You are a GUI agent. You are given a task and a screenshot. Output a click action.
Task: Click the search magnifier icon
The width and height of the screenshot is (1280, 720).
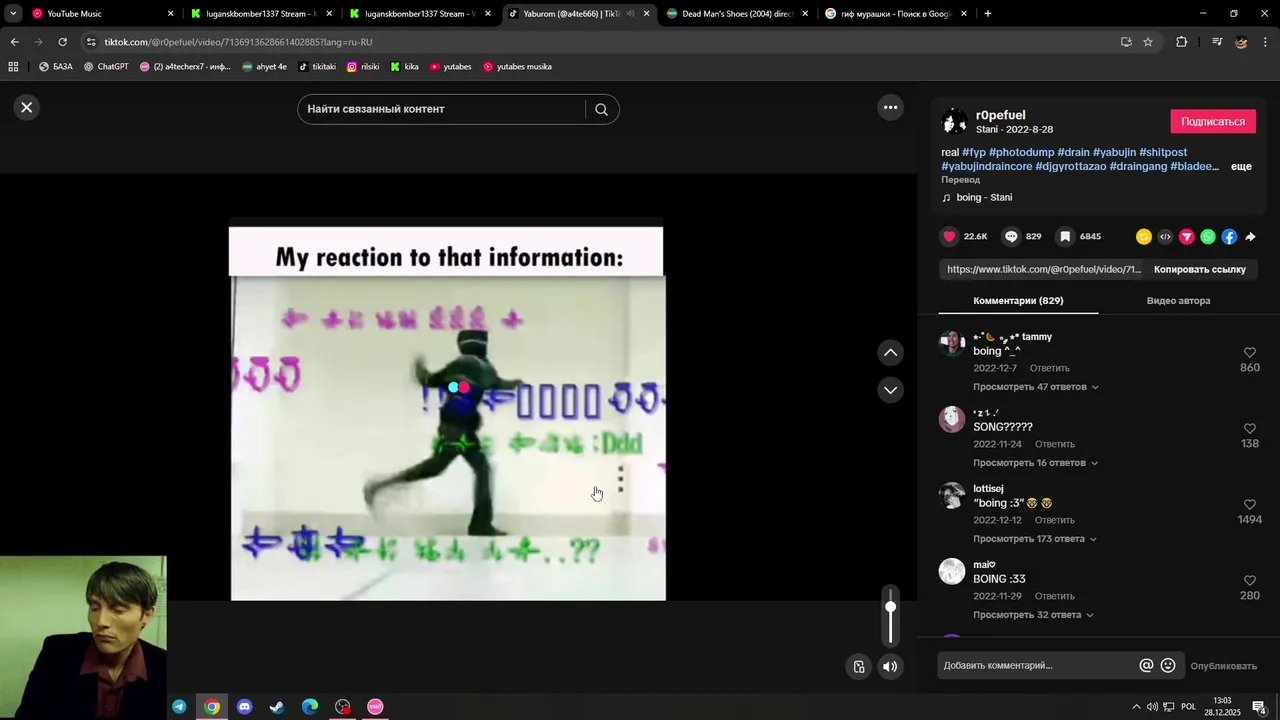pos(601,109)
